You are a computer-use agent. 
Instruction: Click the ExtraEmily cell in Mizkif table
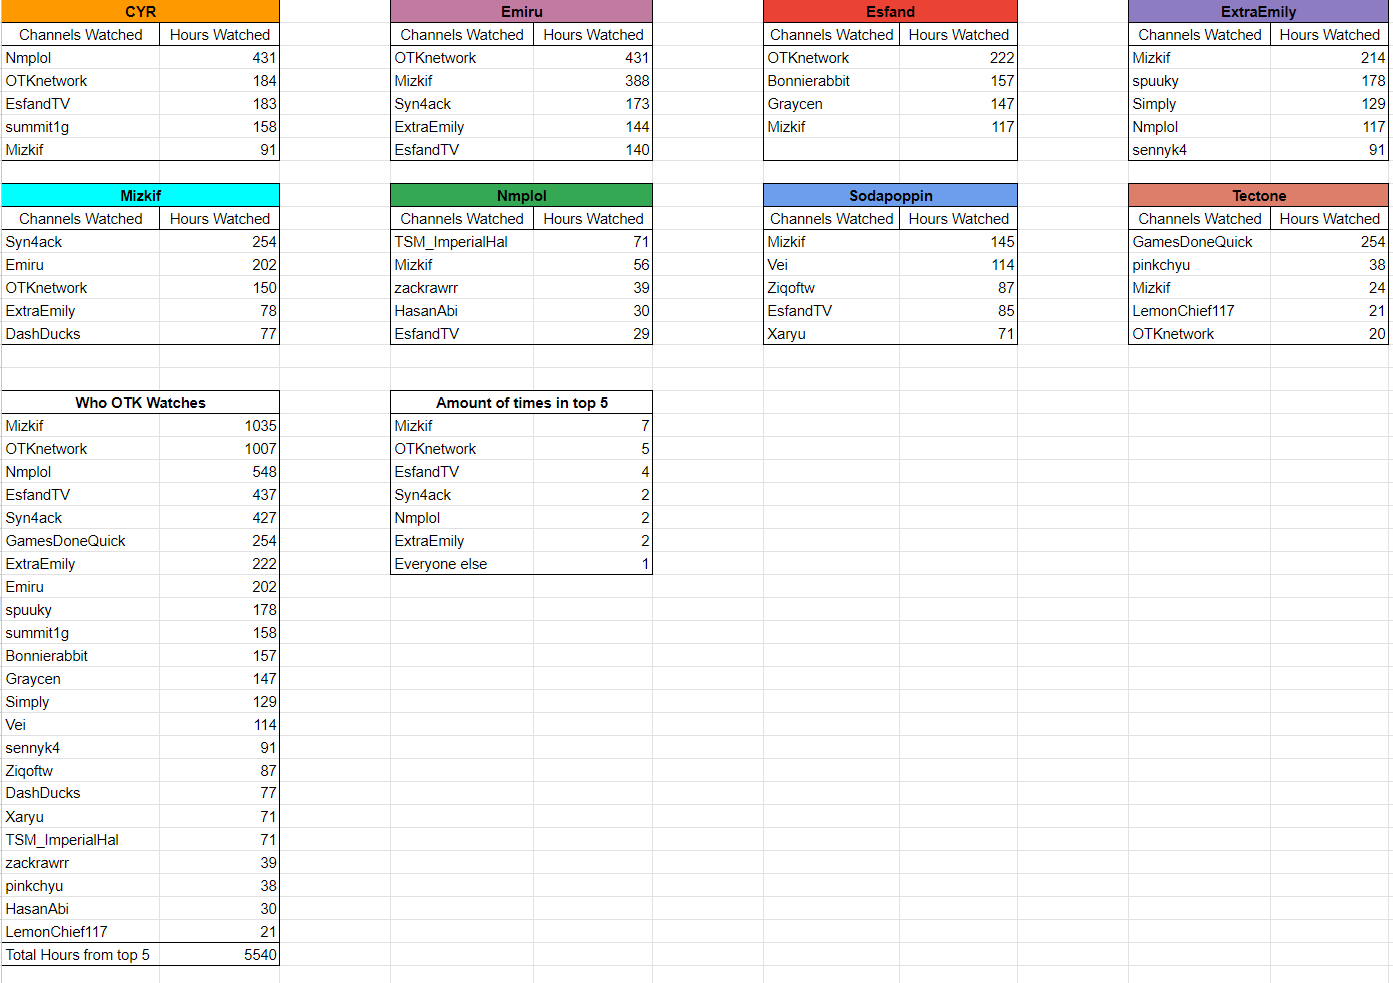[80, 310]
